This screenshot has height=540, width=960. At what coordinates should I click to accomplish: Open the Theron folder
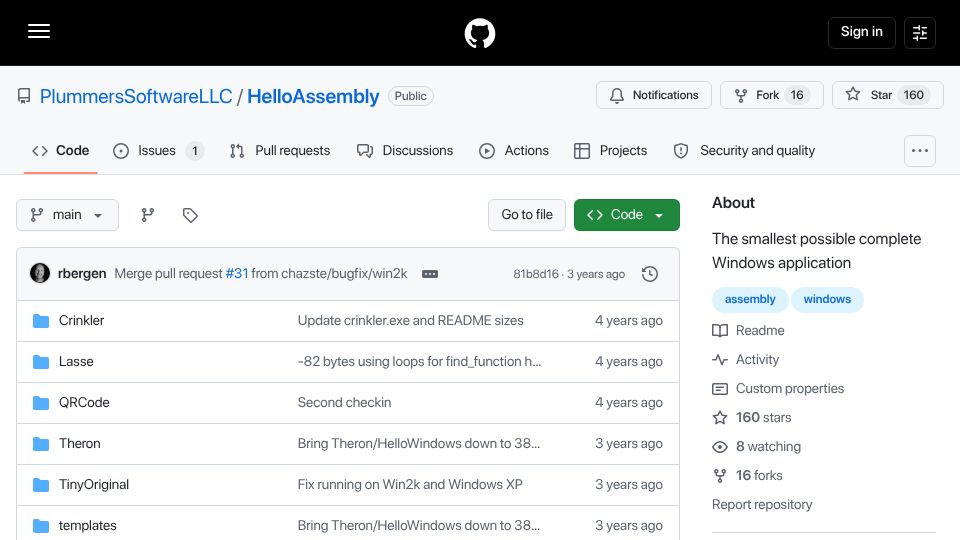click(80, 444)
